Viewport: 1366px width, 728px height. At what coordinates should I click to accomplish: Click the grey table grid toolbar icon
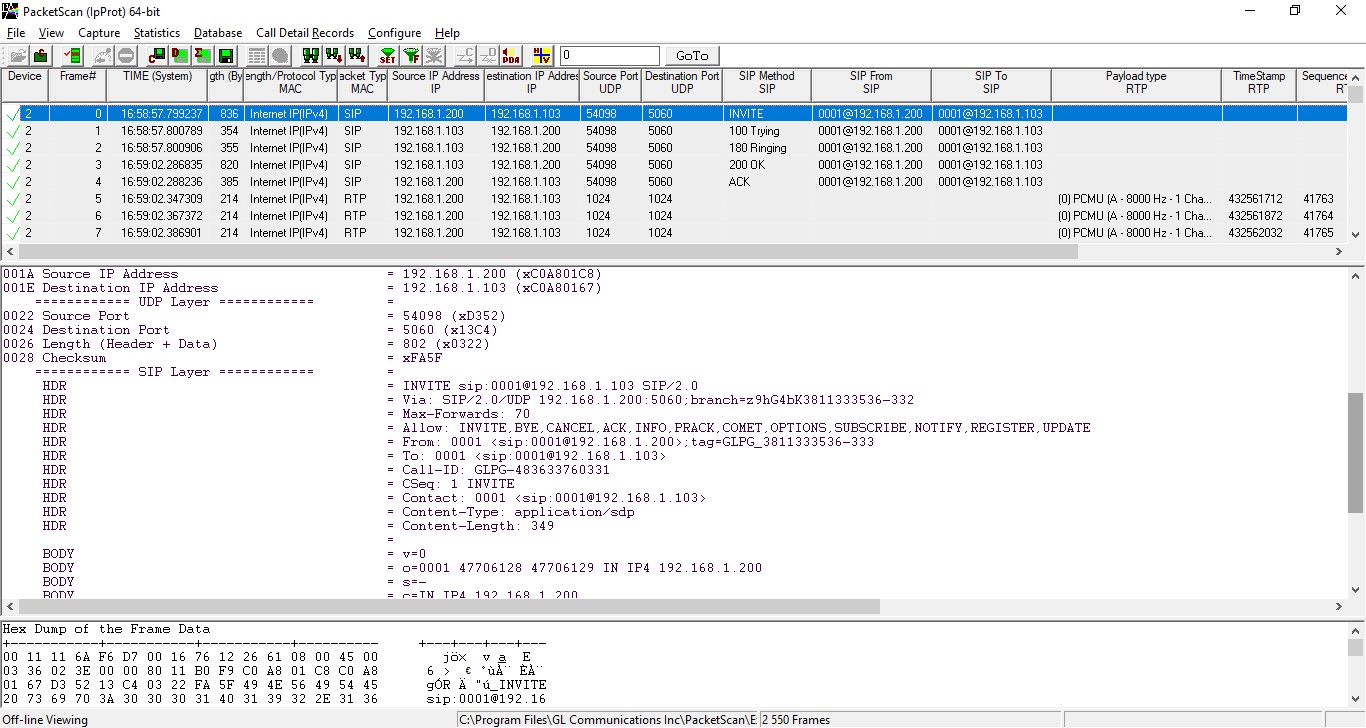point(257,56)
